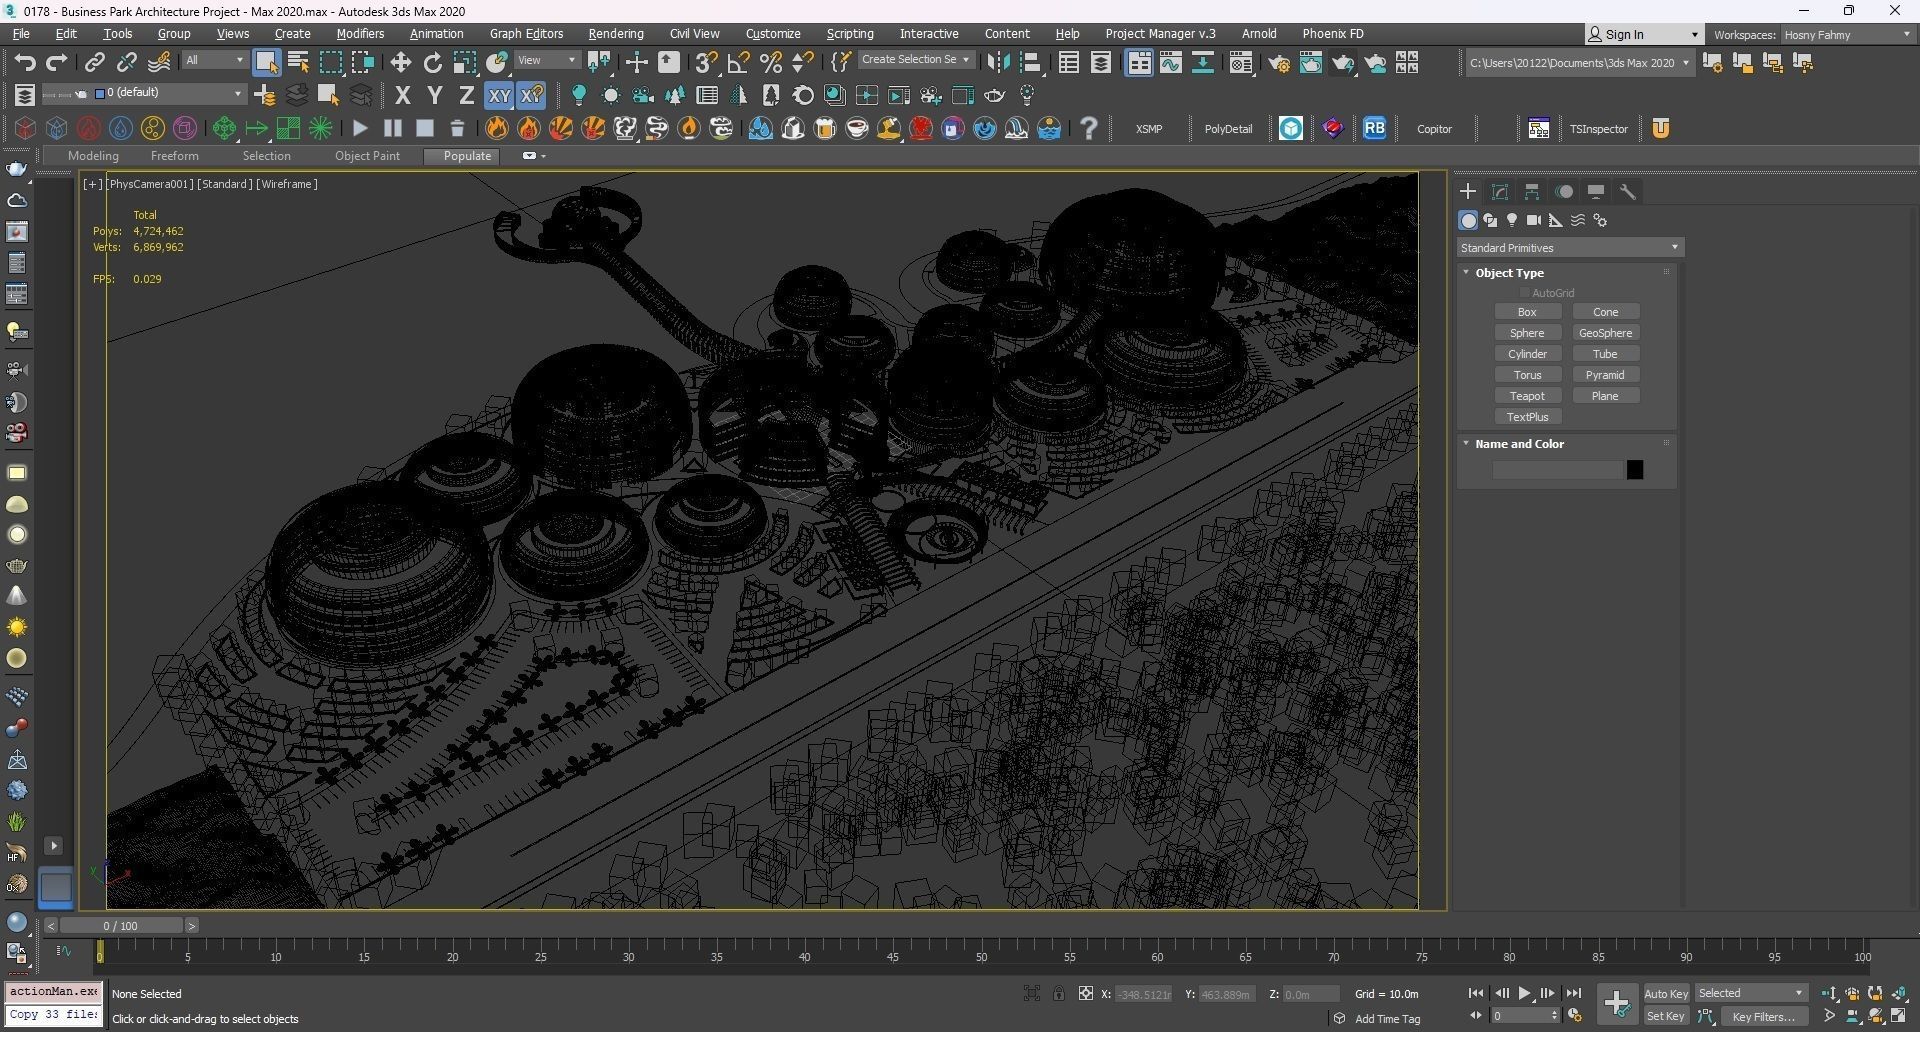Open the Rendered Frame Window
Viewport: 1920px width, 1040px height.
1310,63
